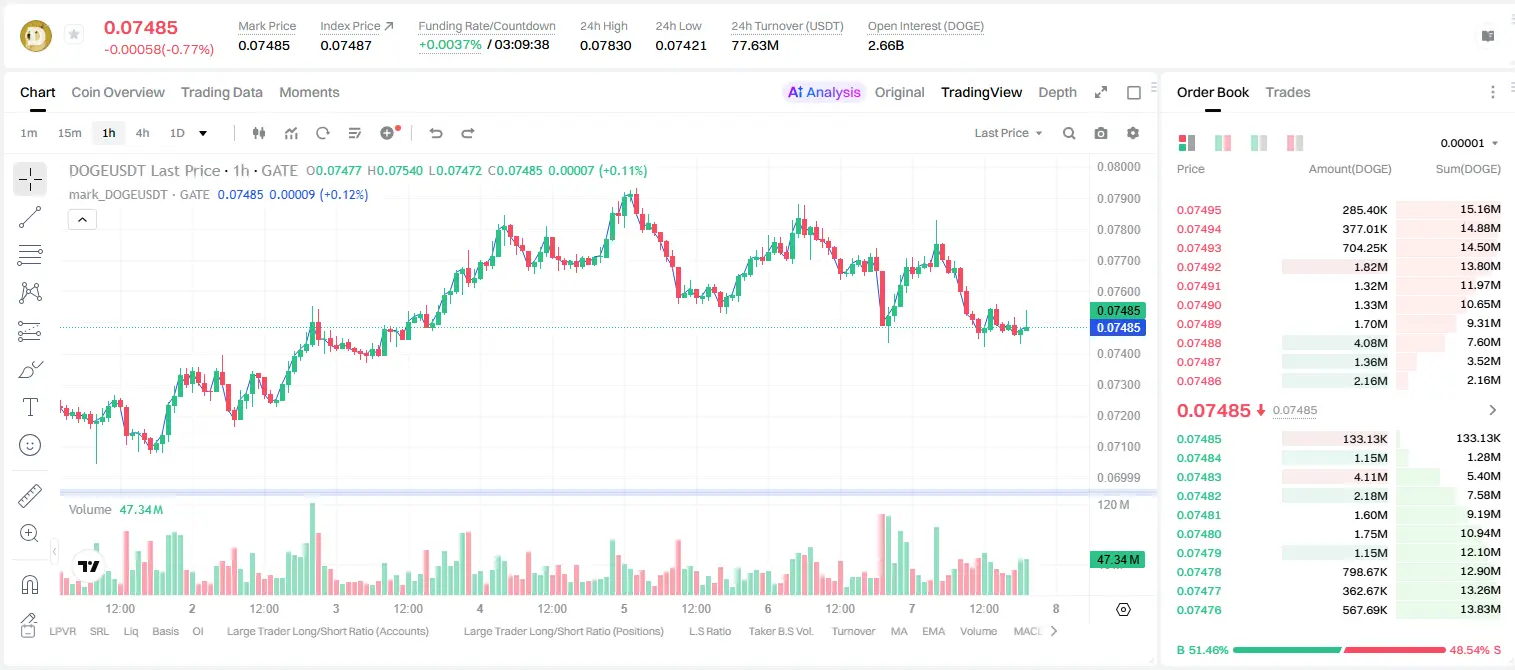Collapse the chart legend chevron
Image resolution: width=1515 pixels, height=670 pixels.
(82, 220)
